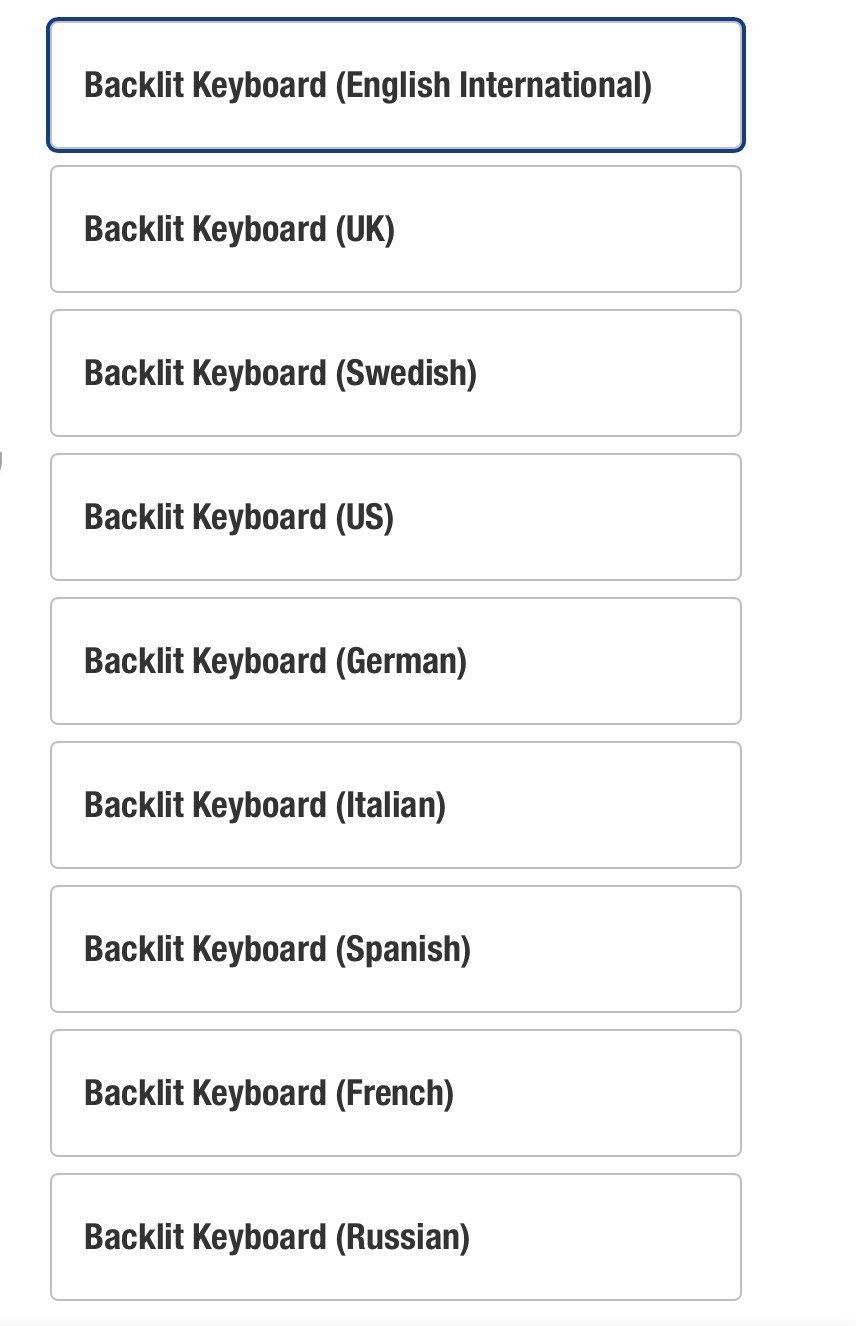Choose the Backlit Keyboard (UK) option
This screenshot has width=856, height=1326.
click(x=396, y=229)
